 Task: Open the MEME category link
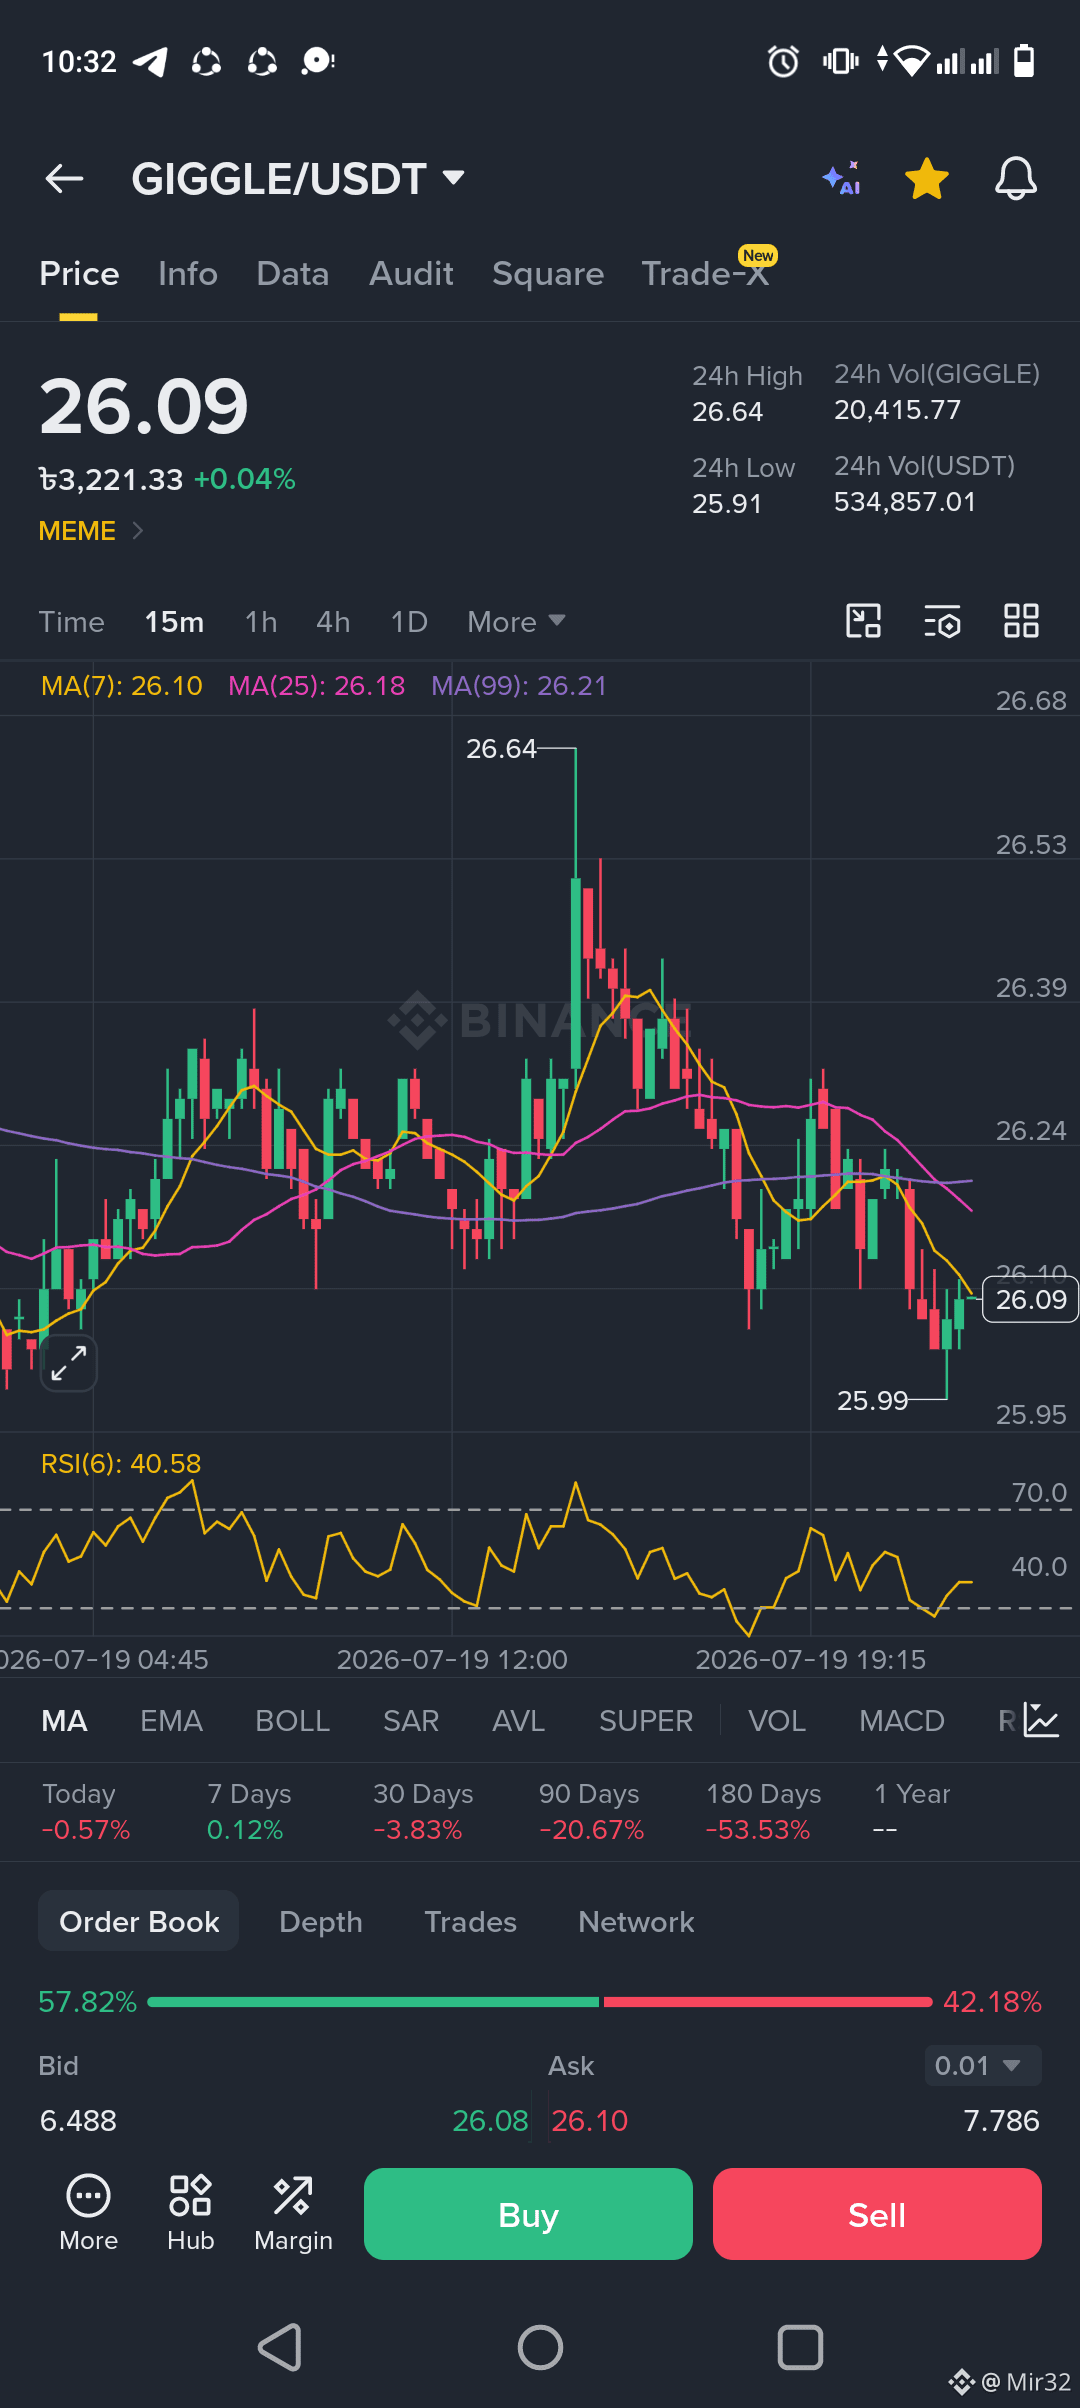[91, 531]
